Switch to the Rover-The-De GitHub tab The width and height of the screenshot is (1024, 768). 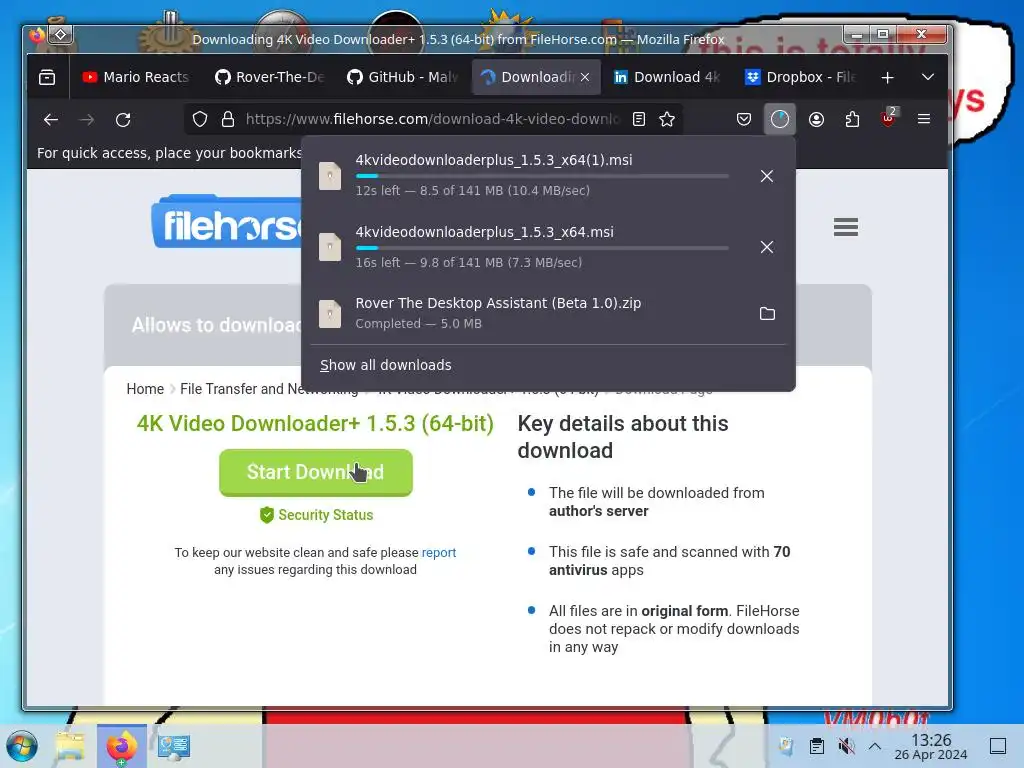coord(270,77)
